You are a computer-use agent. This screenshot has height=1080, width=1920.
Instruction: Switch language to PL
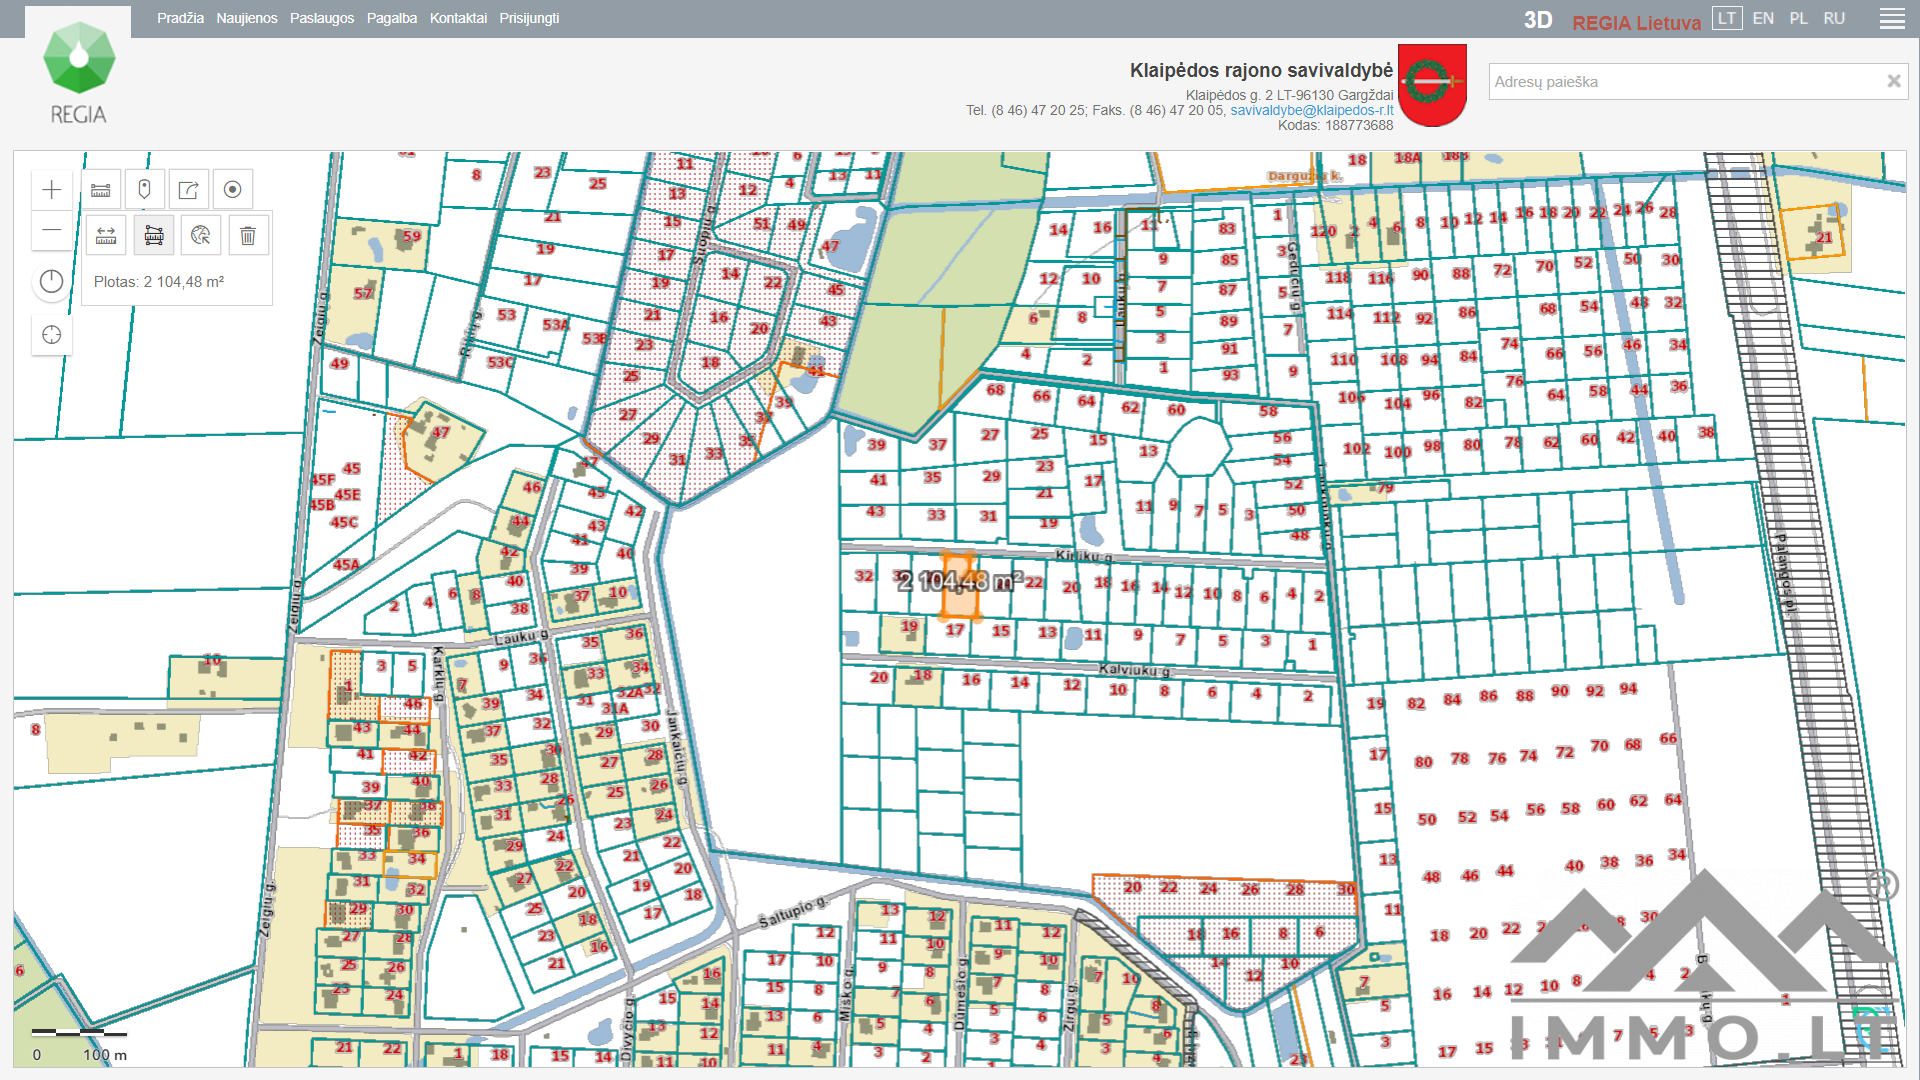[1798, 18]
